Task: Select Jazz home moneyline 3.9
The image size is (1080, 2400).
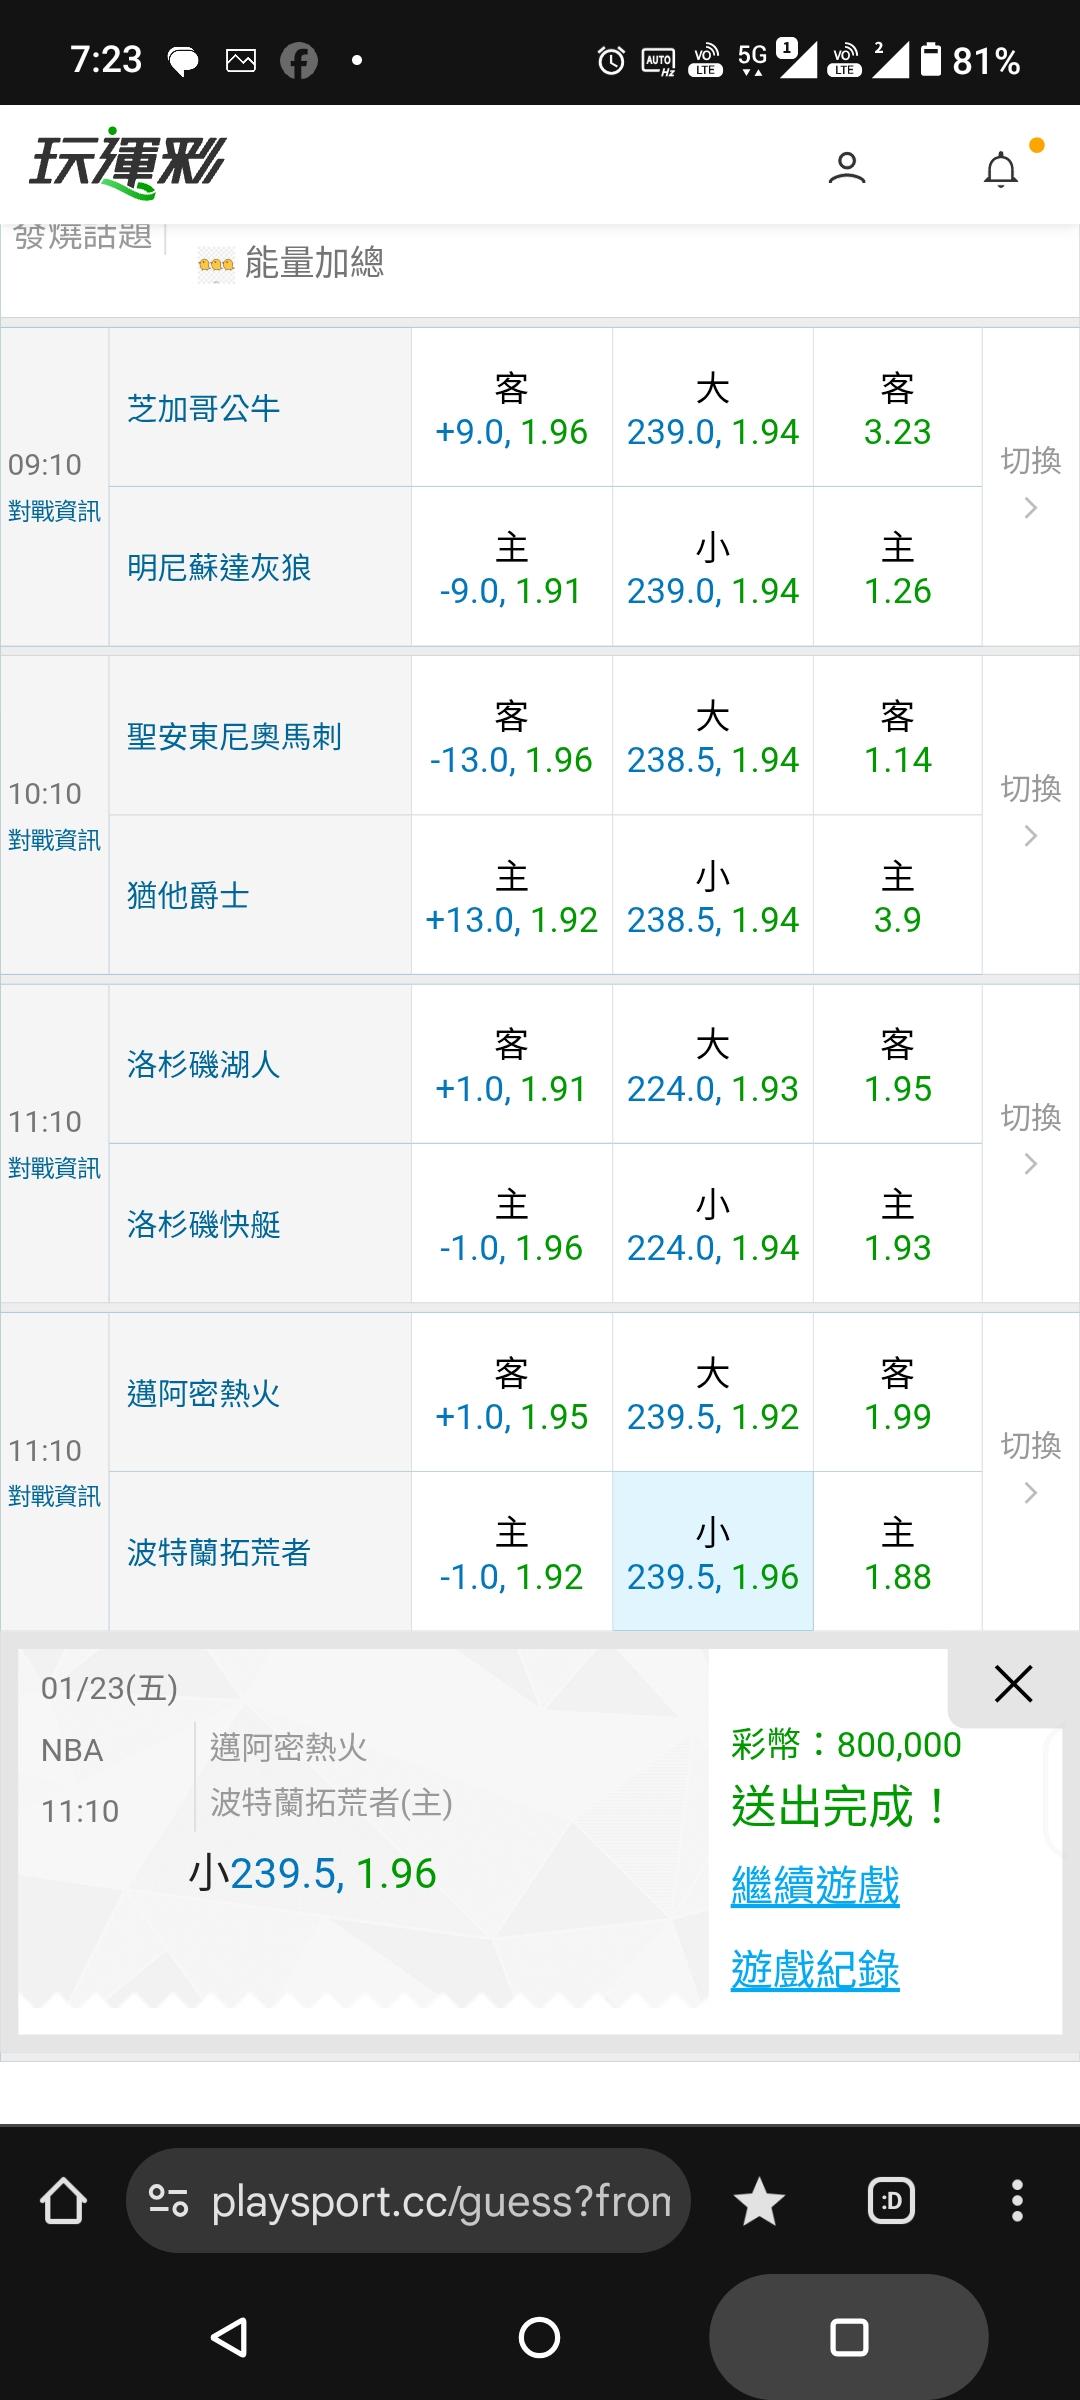Action: [897, 897]
